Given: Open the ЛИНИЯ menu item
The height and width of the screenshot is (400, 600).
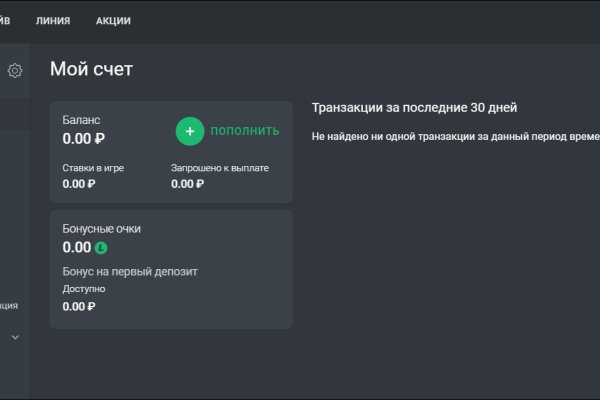Looking at the screenshot, I should tap(52, 21).
